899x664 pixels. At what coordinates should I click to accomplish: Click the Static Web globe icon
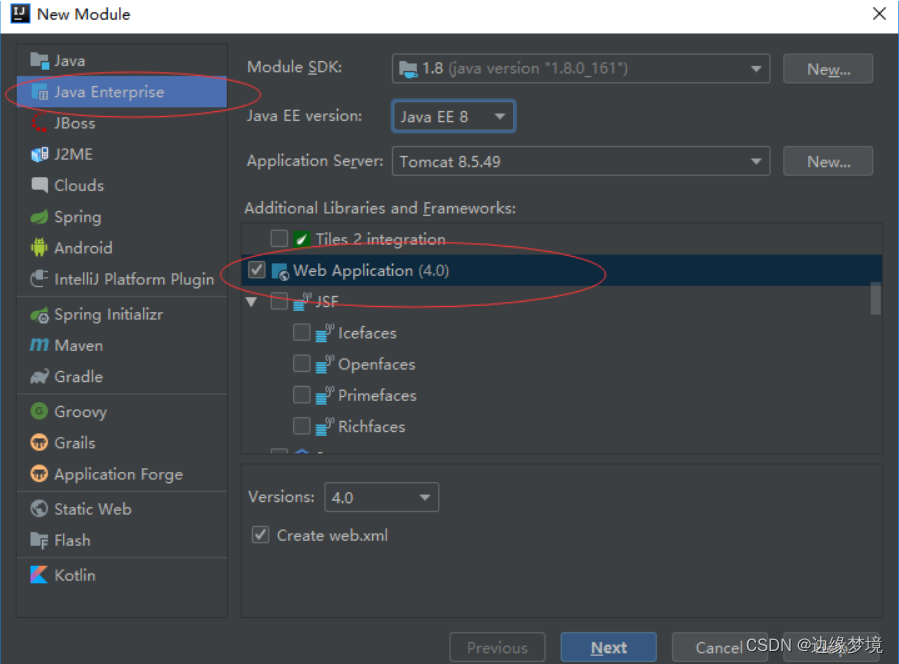point(39,509)
